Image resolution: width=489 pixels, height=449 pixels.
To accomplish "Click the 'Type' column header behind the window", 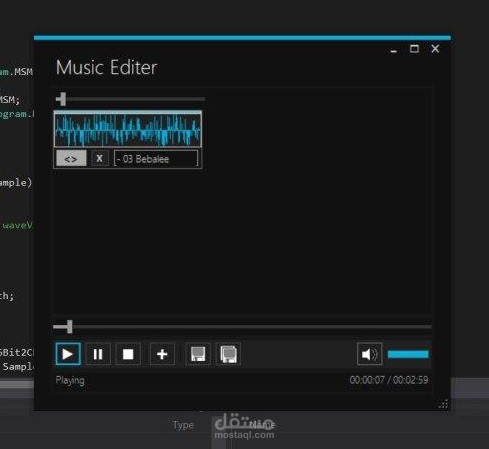I will (x=183, y=425).
